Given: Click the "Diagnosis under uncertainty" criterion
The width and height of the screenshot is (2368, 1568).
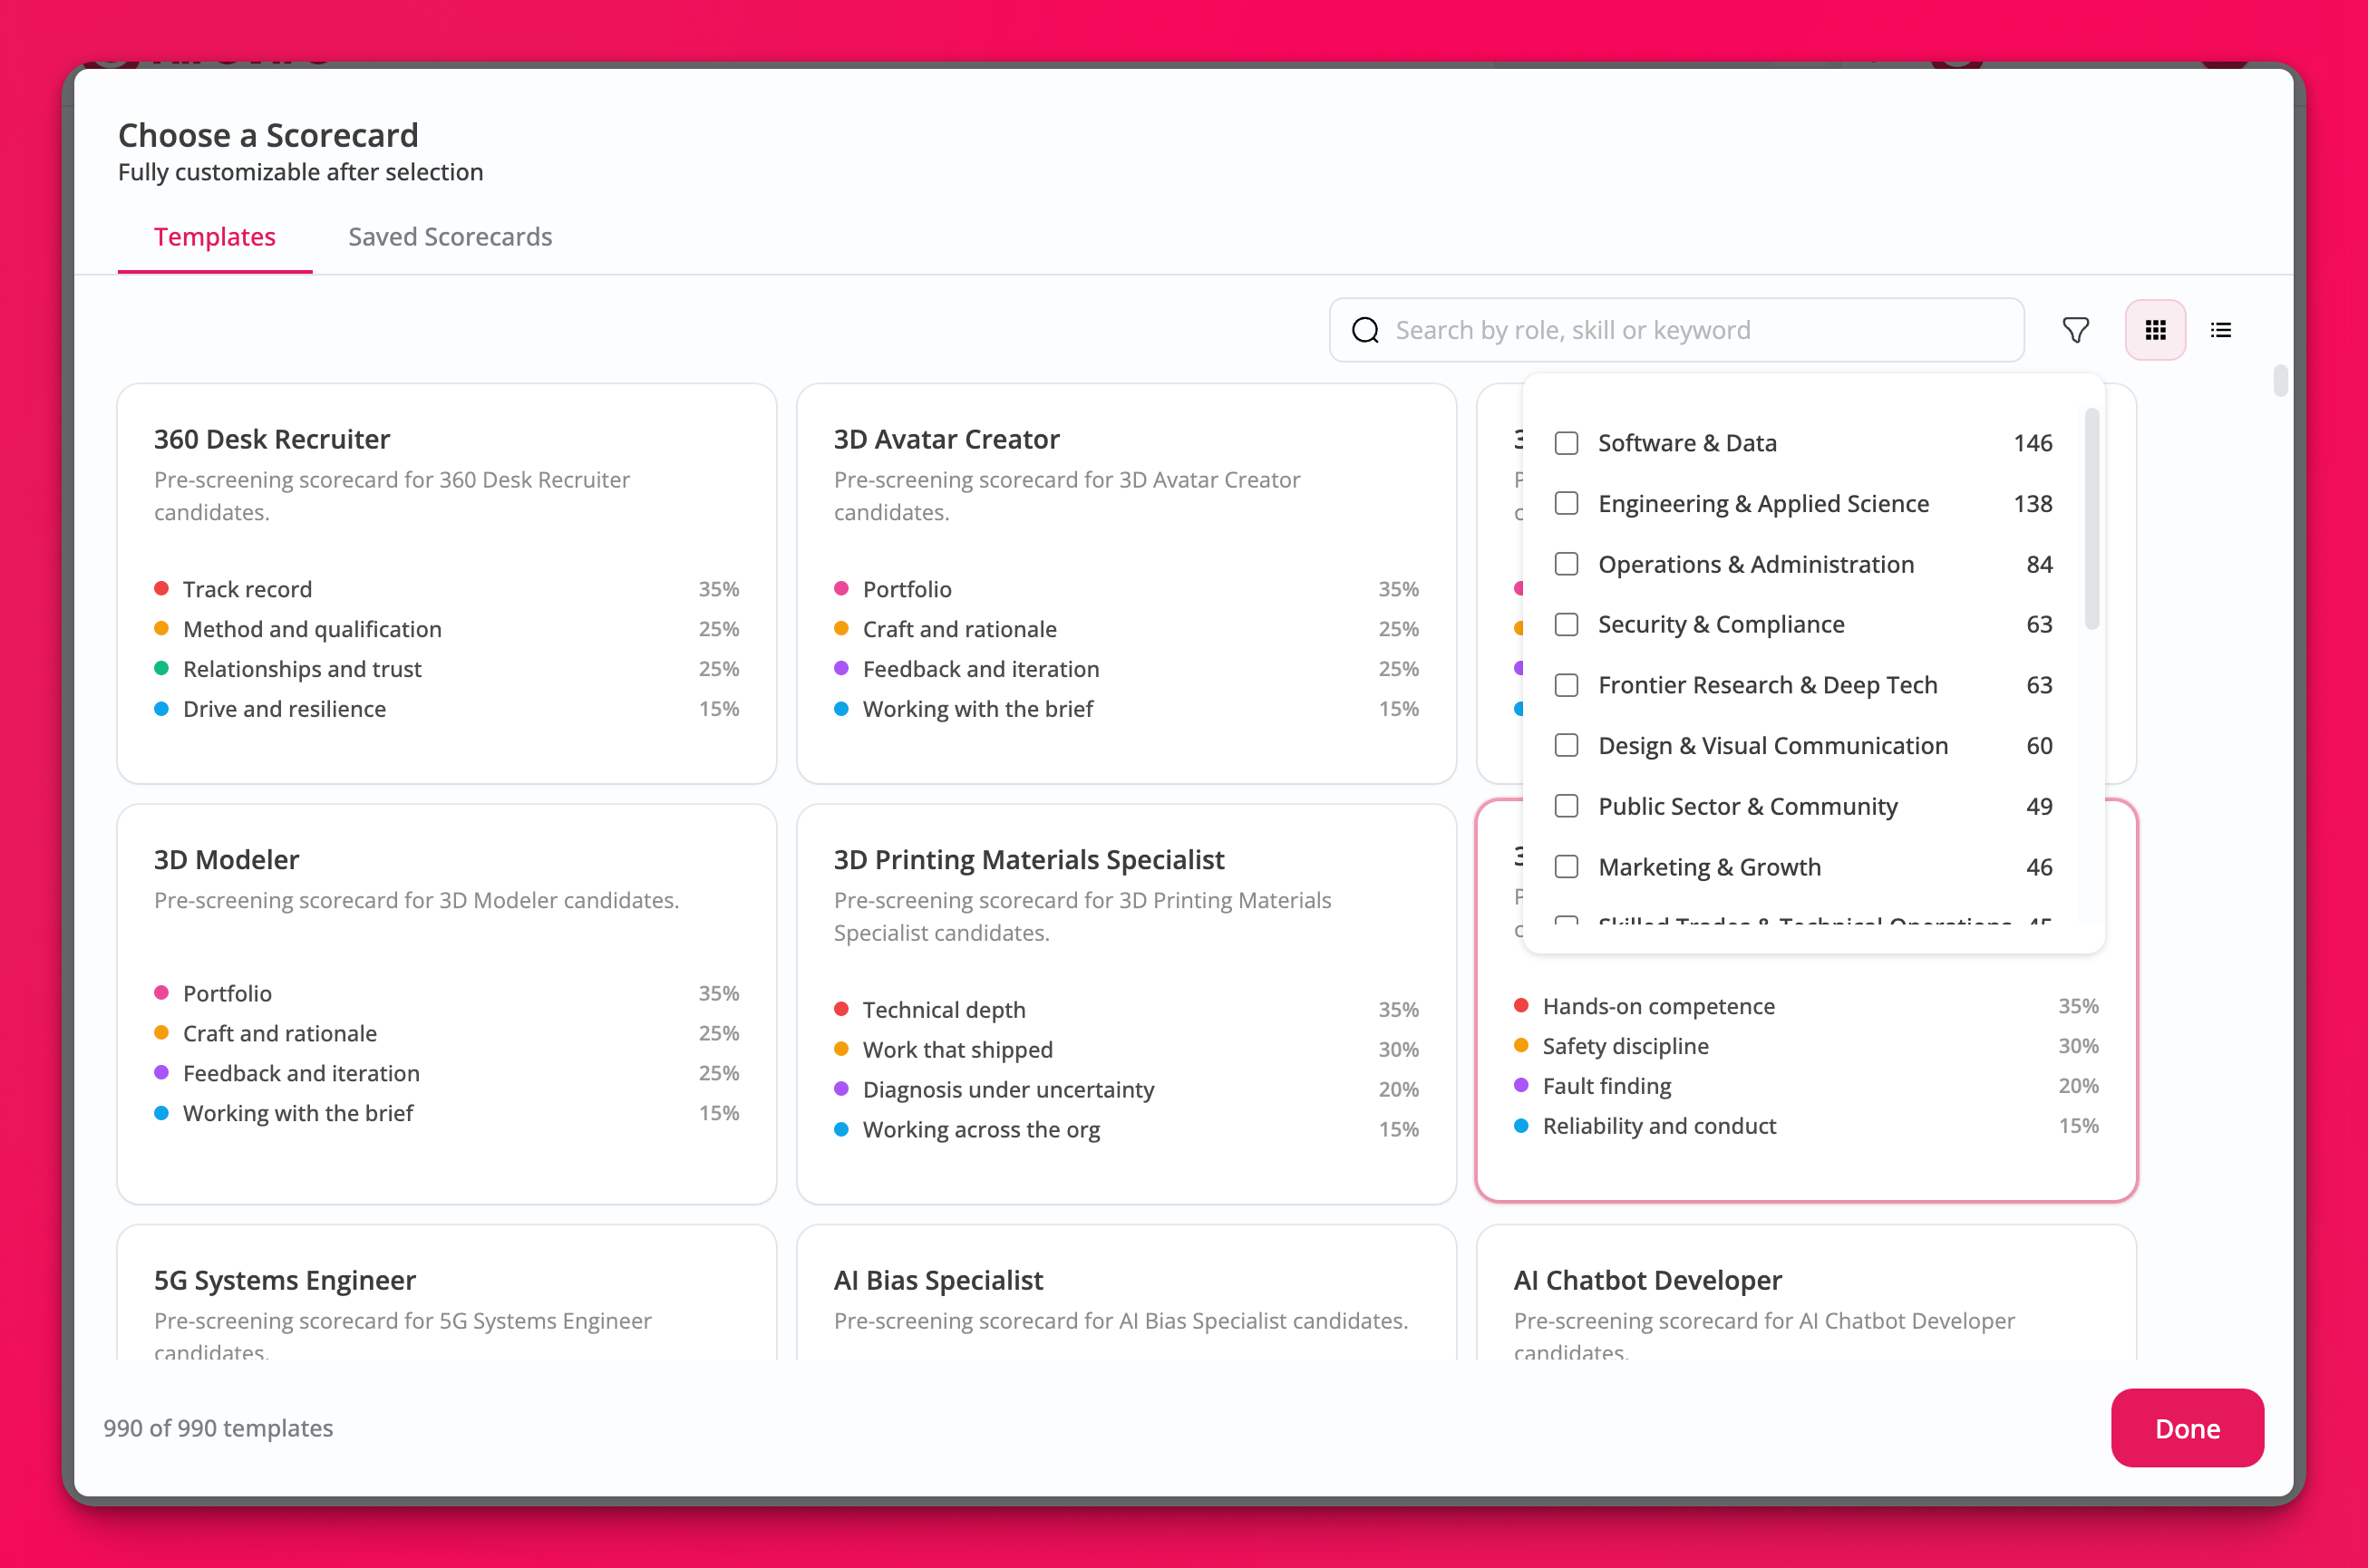Looking at the screenshot, I should [1008, 1090].
